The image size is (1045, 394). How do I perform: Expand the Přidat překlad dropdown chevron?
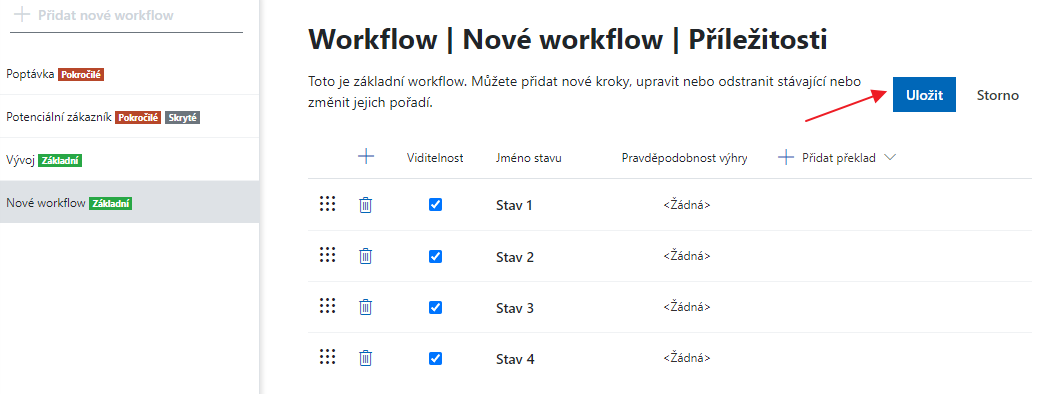click(x=889, y=158)
